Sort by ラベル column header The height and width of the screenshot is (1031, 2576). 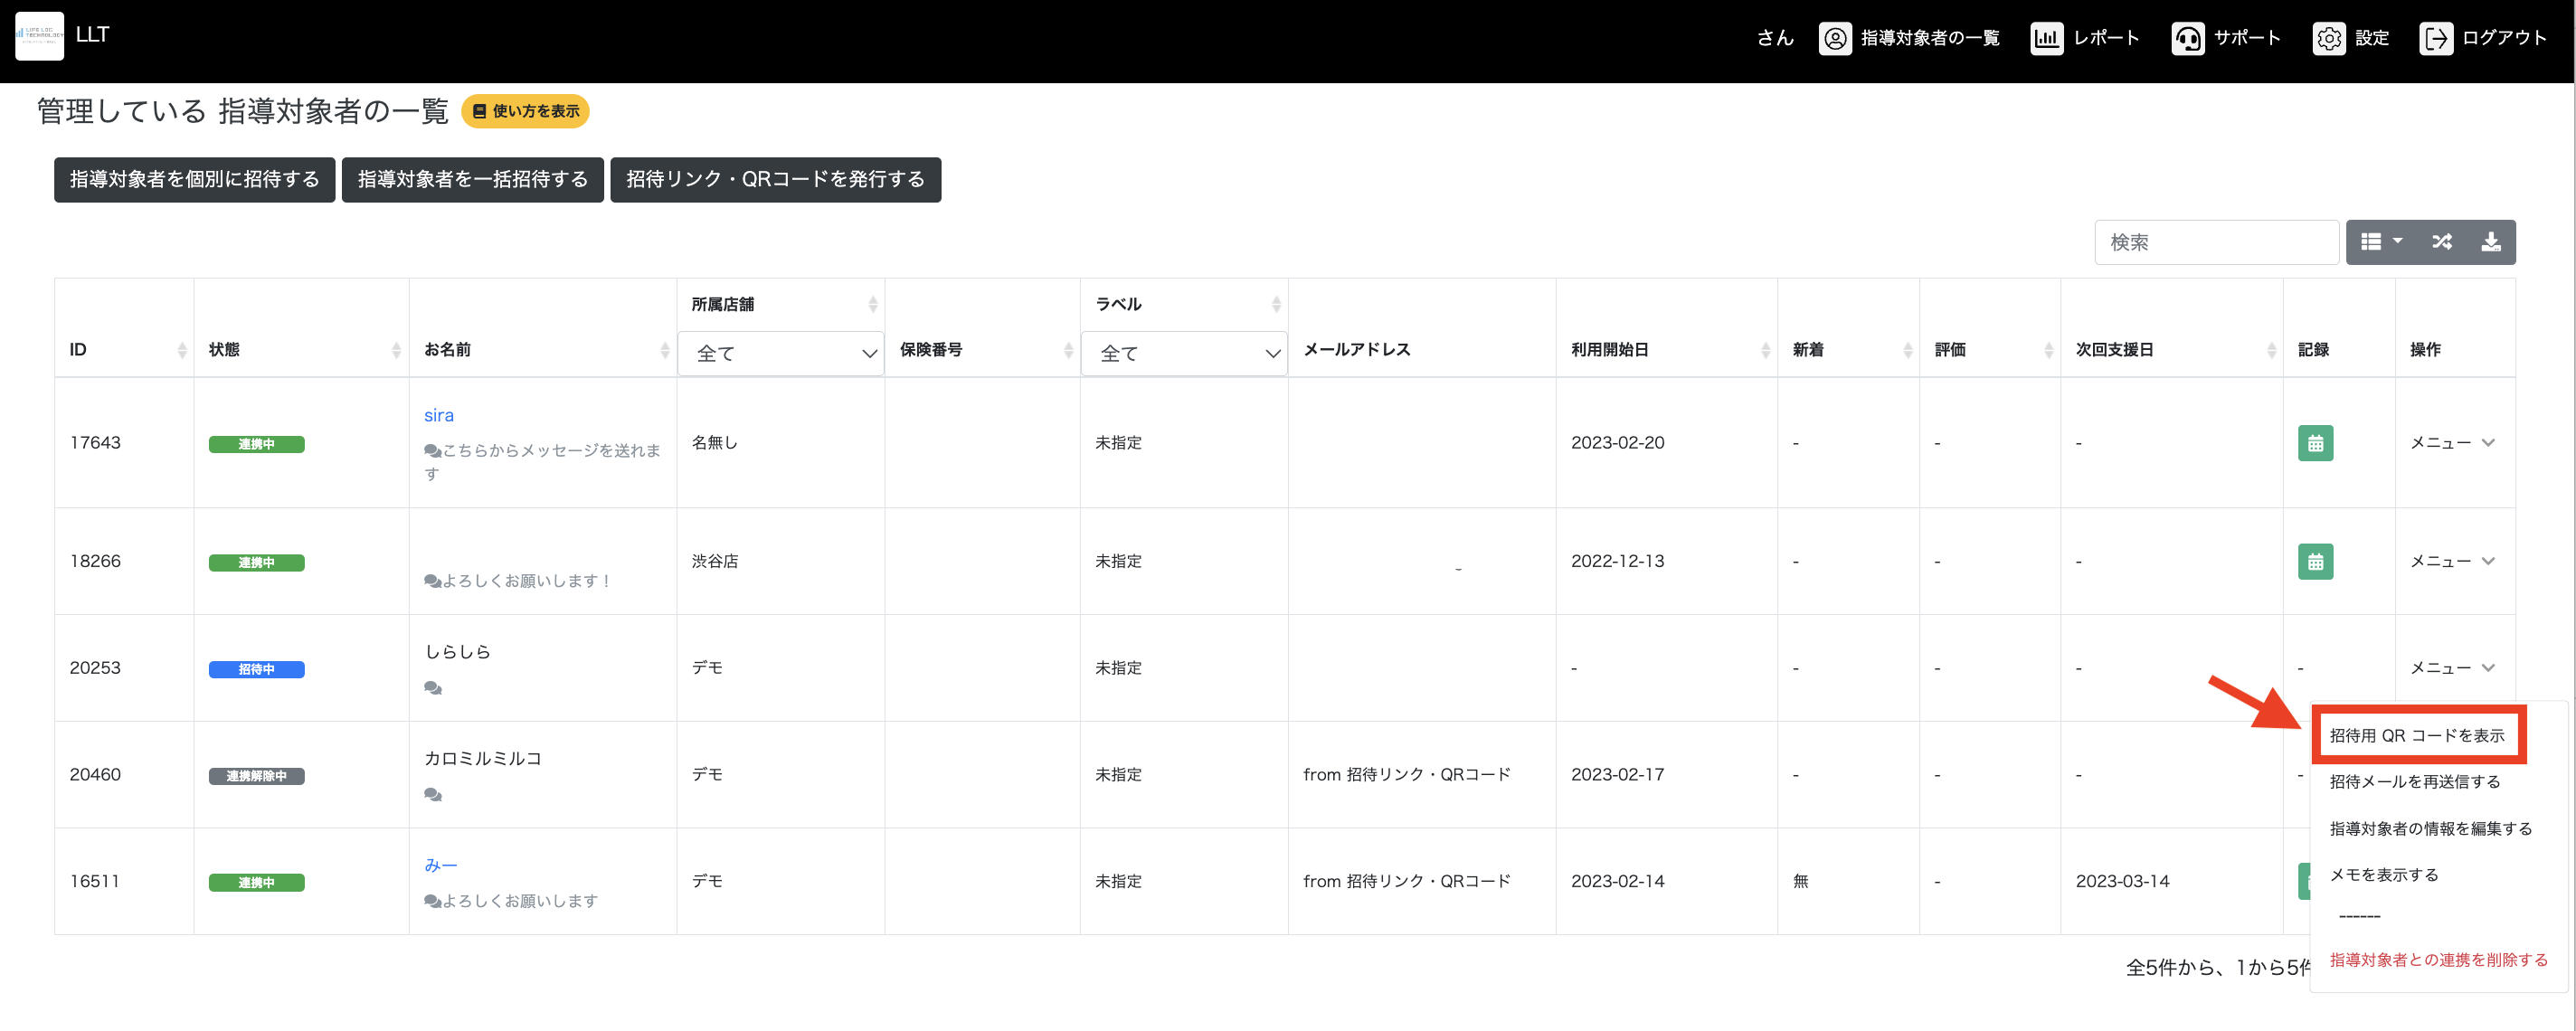click(x=1185, y=304)
